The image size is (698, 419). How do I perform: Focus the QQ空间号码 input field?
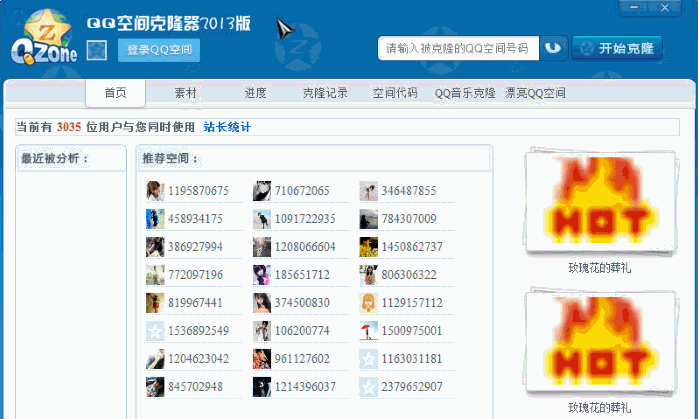click(459, 48)
